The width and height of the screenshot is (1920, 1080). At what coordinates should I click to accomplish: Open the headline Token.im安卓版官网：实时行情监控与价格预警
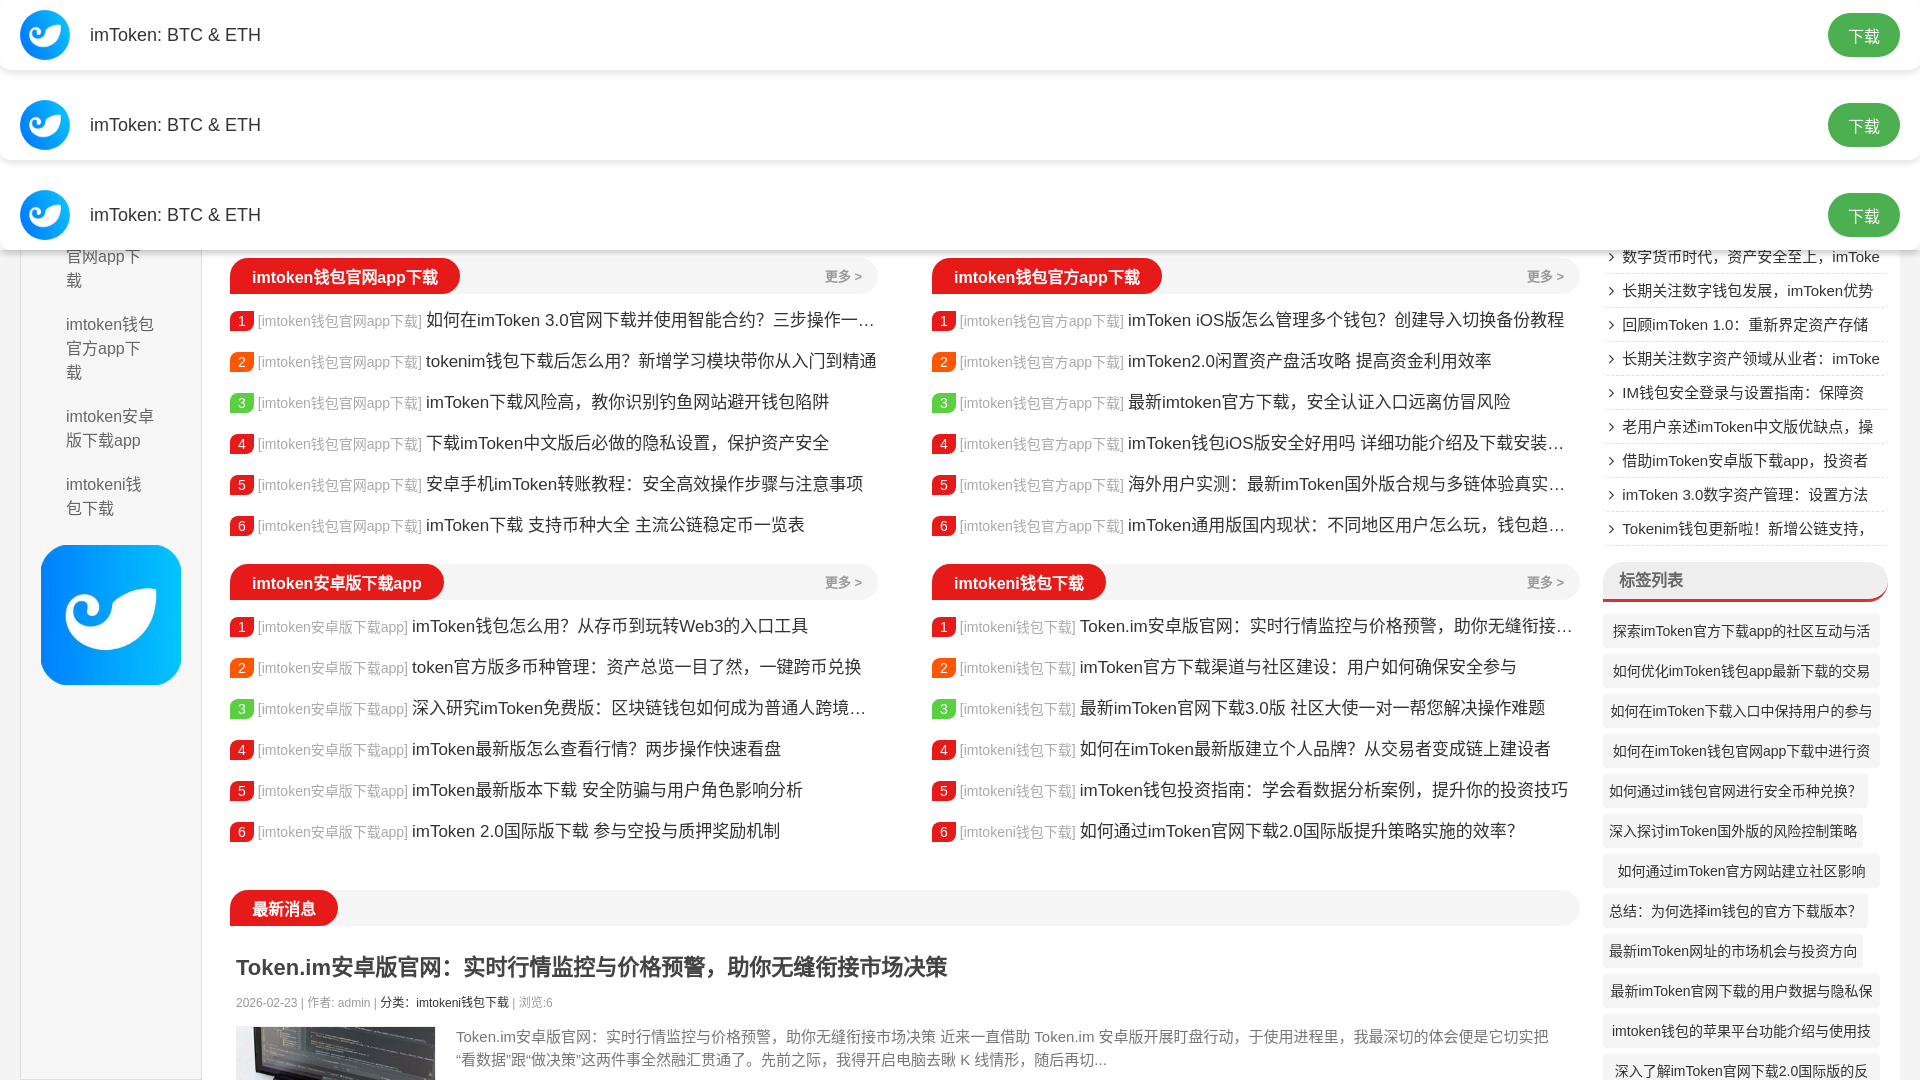(x=591, y=967)
